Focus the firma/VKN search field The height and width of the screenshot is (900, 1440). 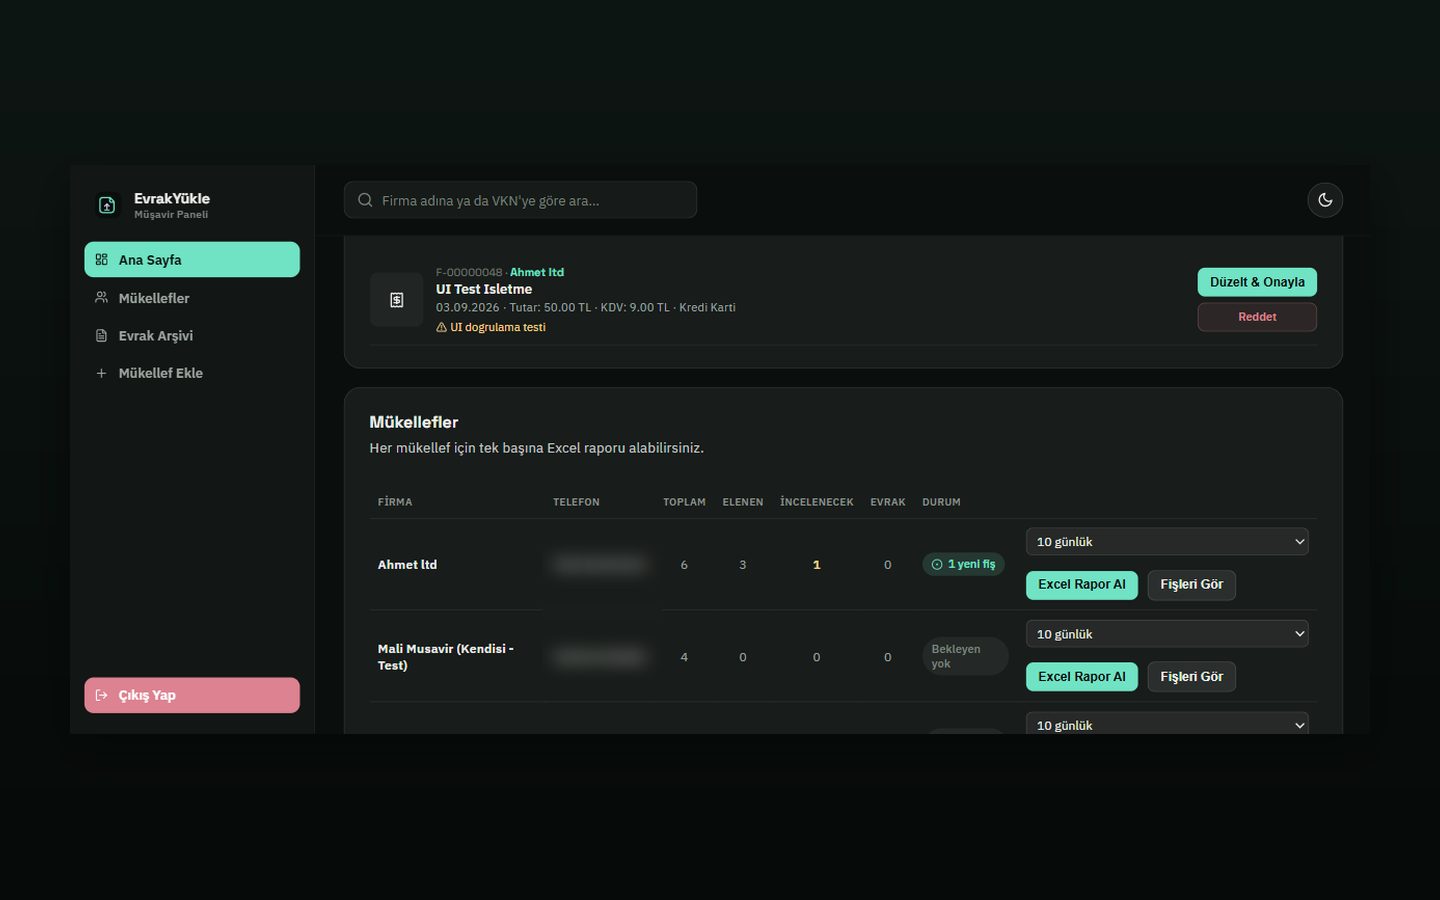(520, 200)
